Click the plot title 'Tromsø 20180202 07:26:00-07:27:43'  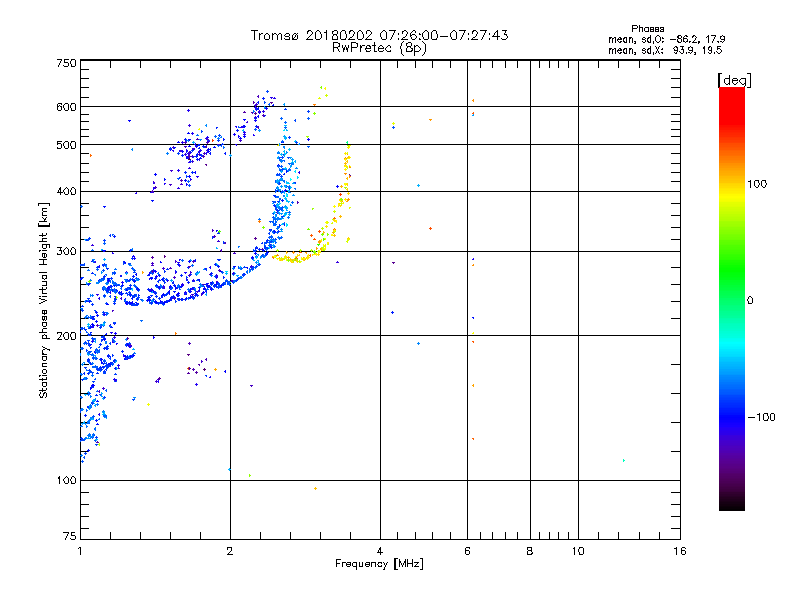pos(379,35)
